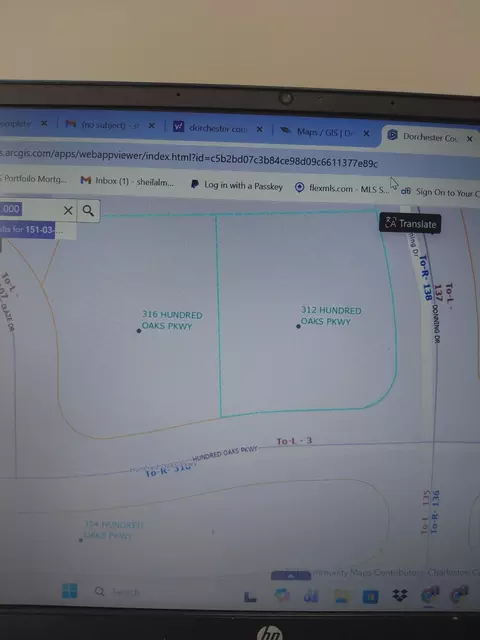Click the 316 HUNDRED OAKS PKWY parcel label

click(172, 320)
